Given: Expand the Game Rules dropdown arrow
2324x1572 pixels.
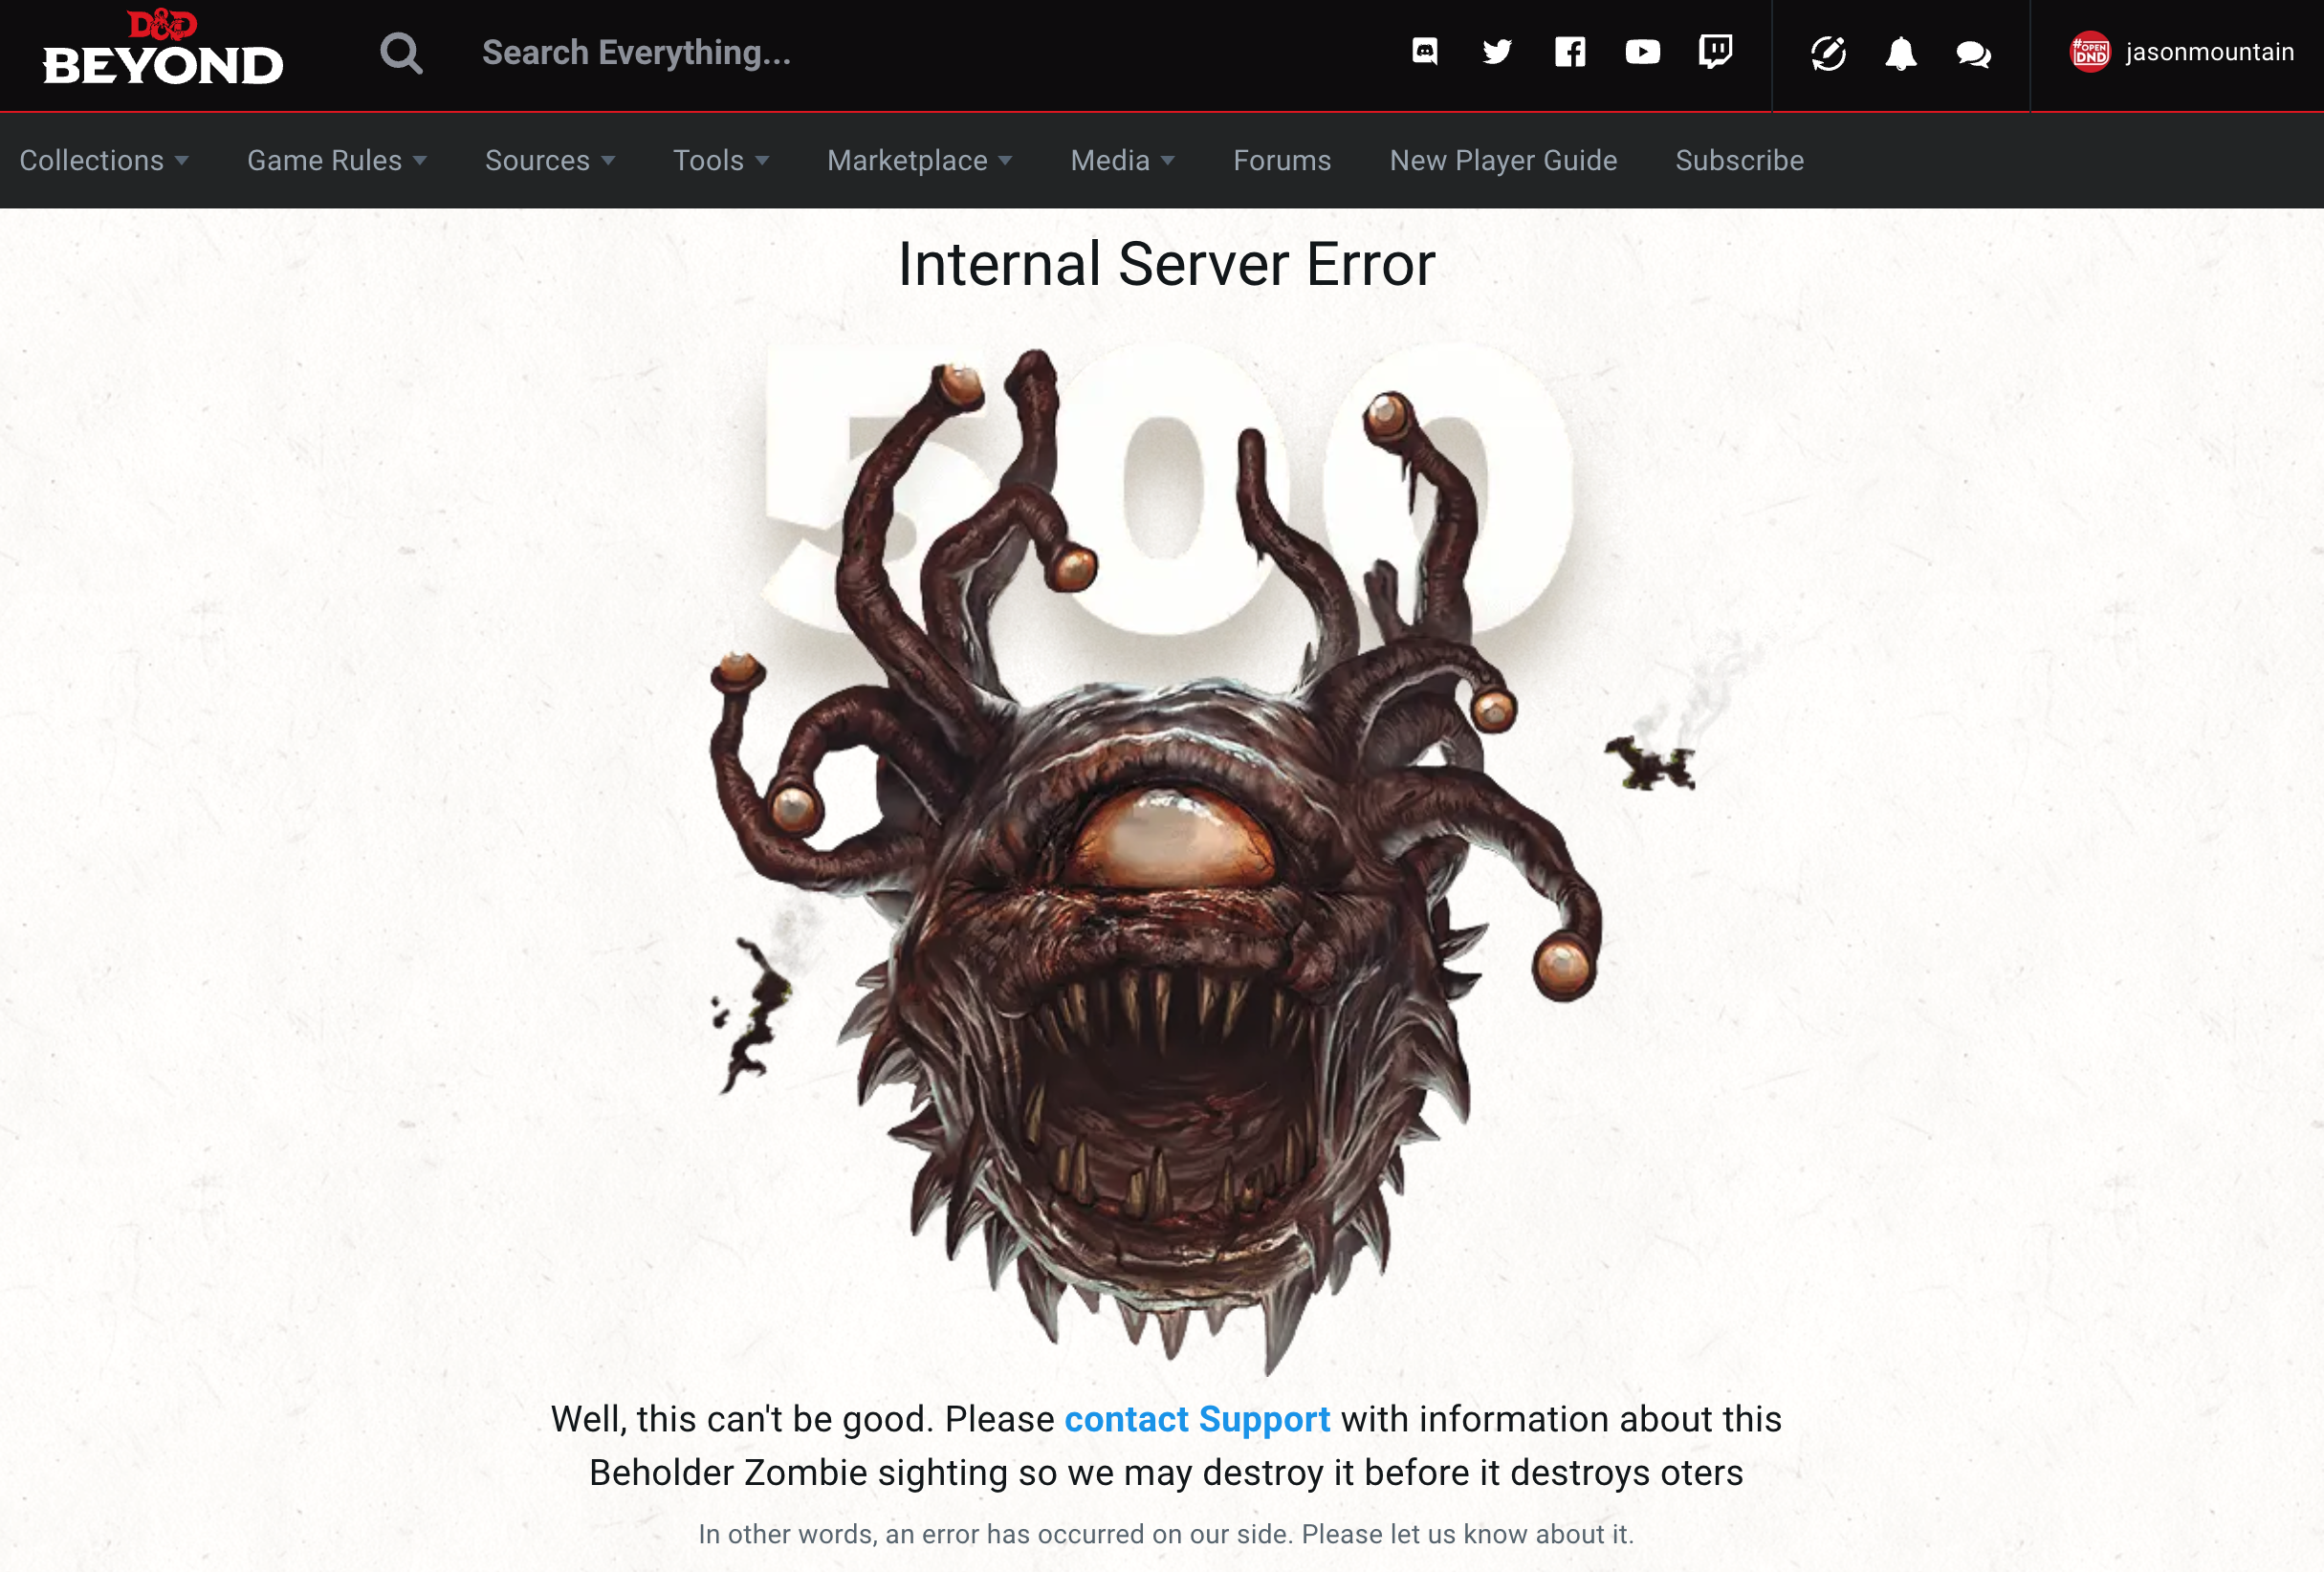Looking at the screenshot, I should [420, 161].
